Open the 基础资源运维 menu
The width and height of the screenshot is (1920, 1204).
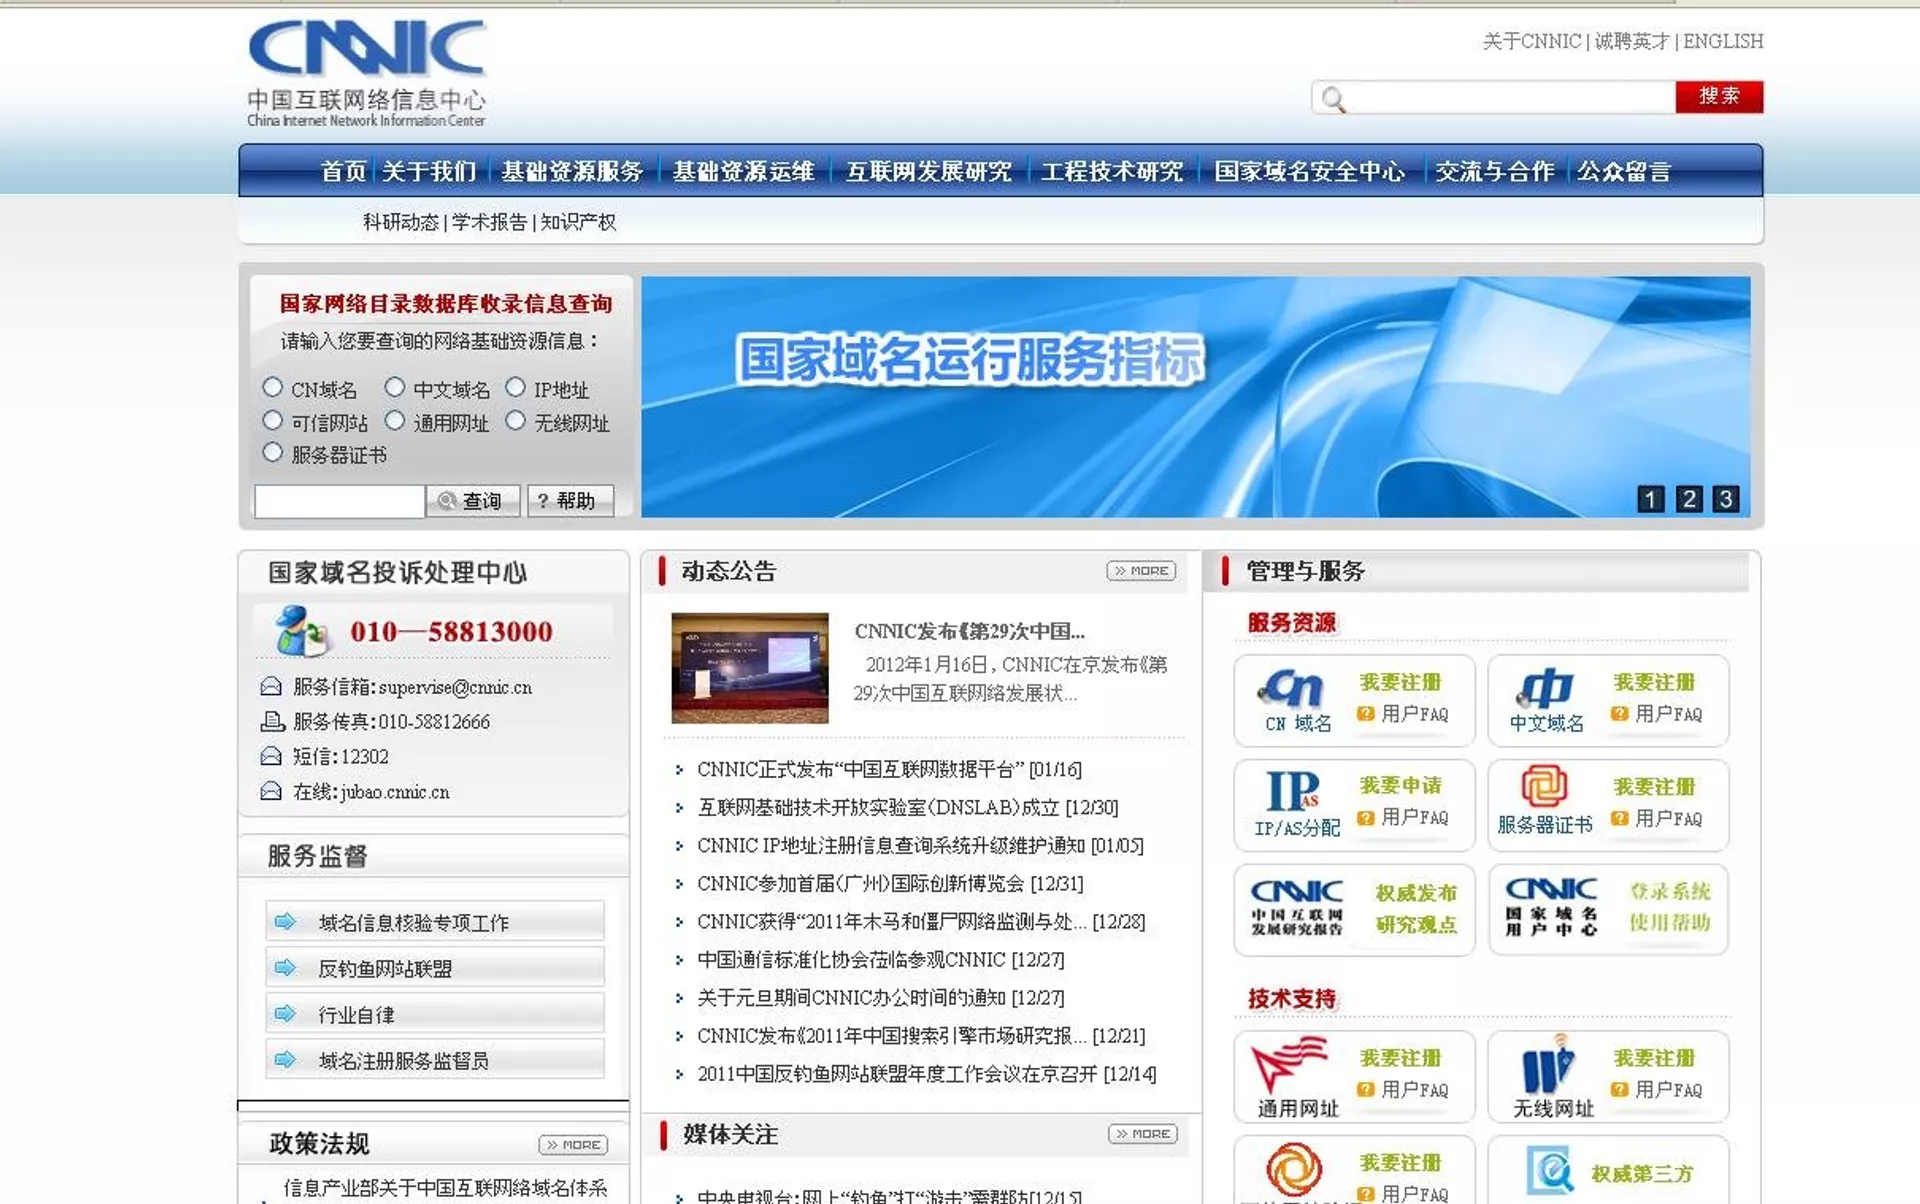click(x=743, y=171)
